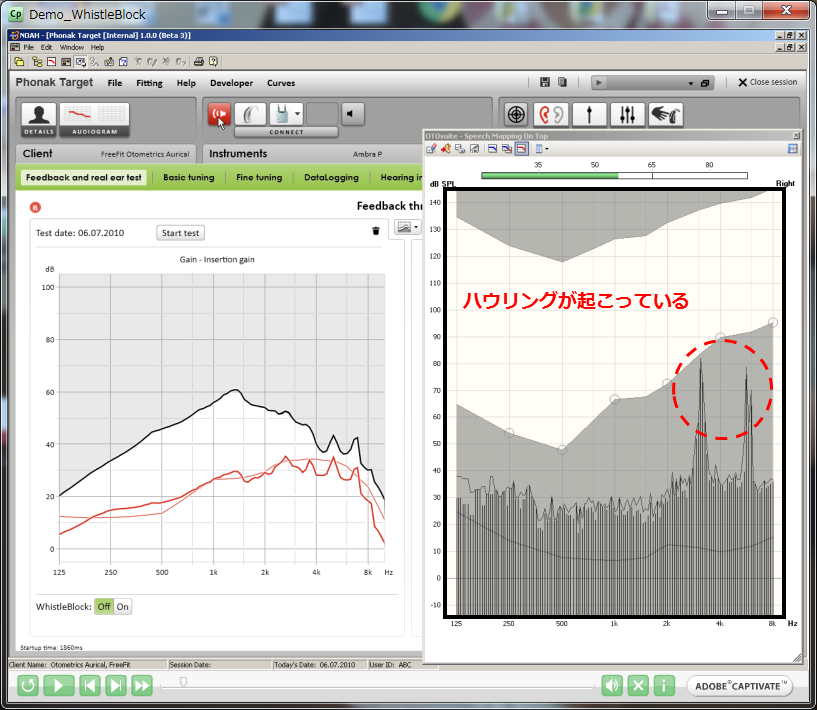Image resolution: width=817 pixels, height=710 pixels.
Task: Switch to the Fine tuning tab
Action: coord(259,178)
